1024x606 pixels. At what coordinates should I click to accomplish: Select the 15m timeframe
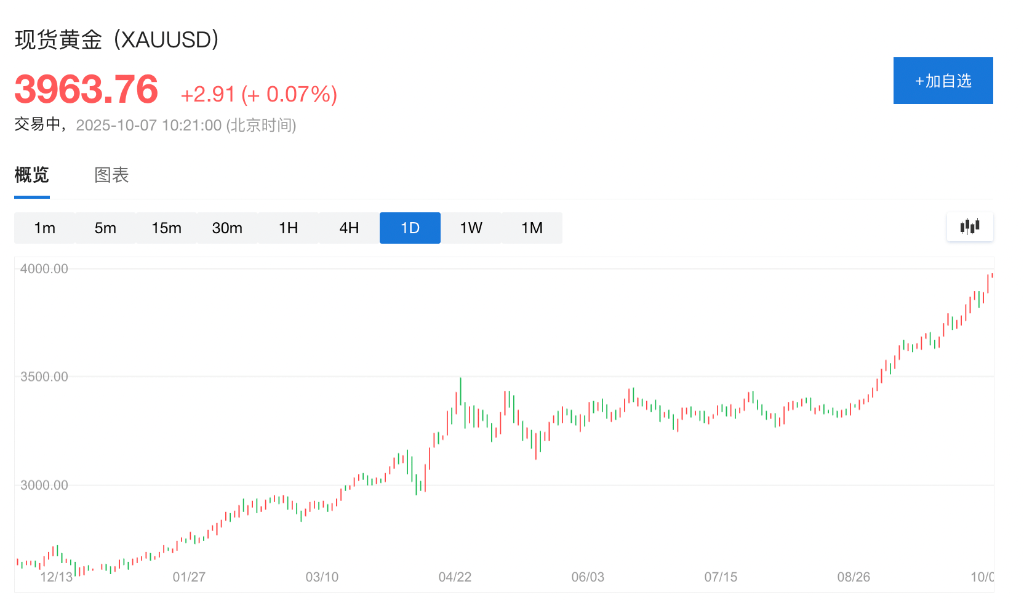(x=166, y=228)
